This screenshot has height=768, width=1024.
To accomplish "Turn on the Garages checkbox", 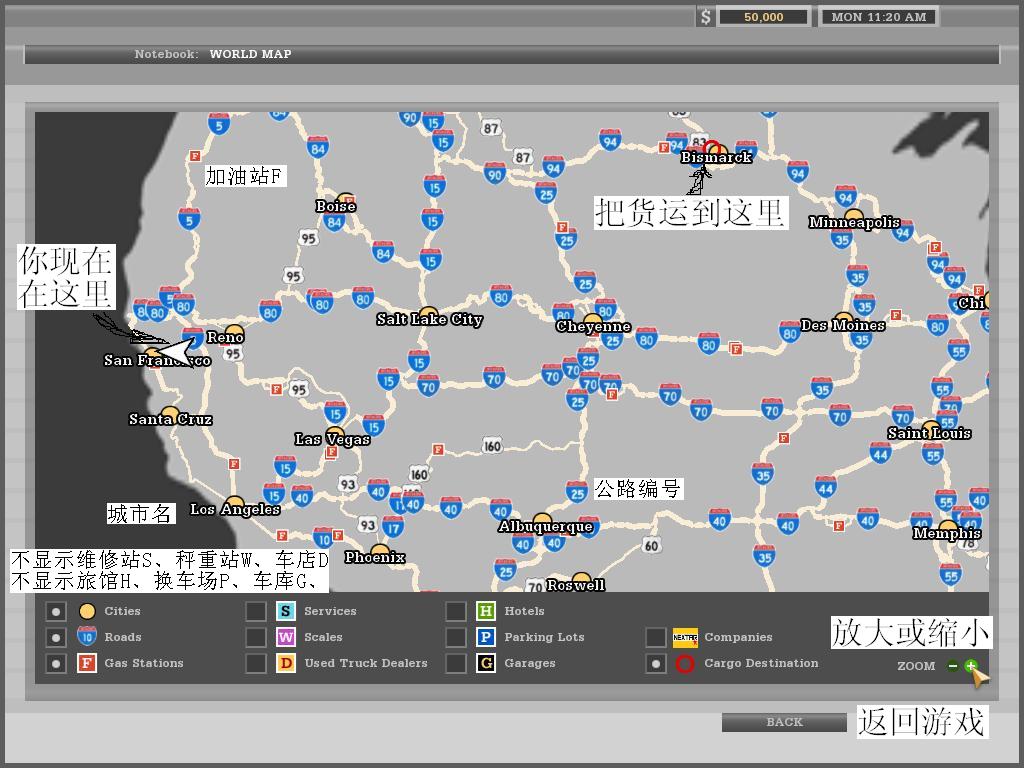I will (x=456, y=663).
